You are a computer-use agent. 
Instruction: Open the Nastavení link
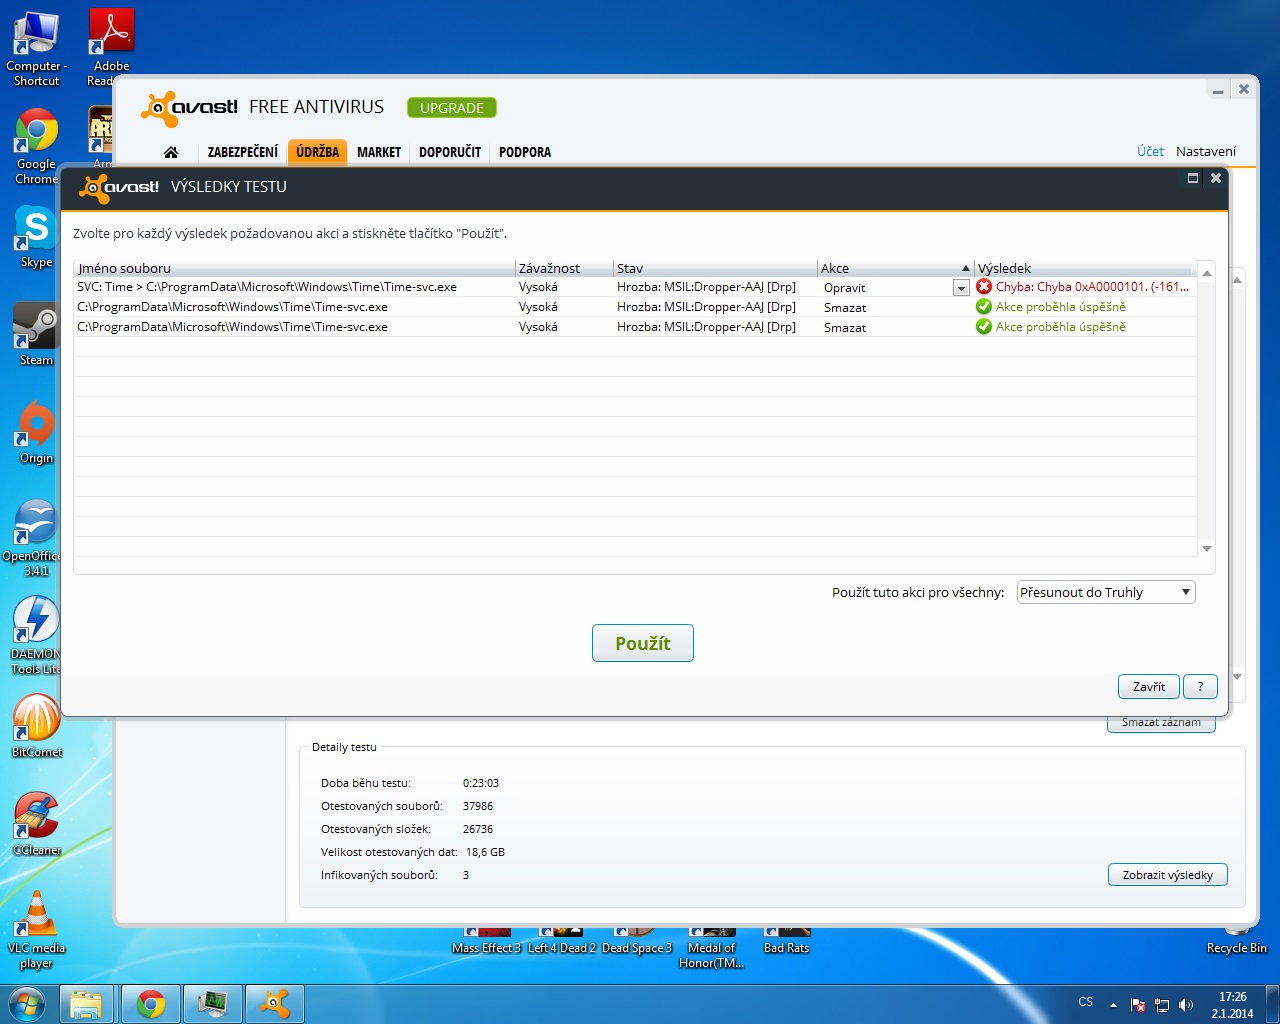click(1206, 151)
